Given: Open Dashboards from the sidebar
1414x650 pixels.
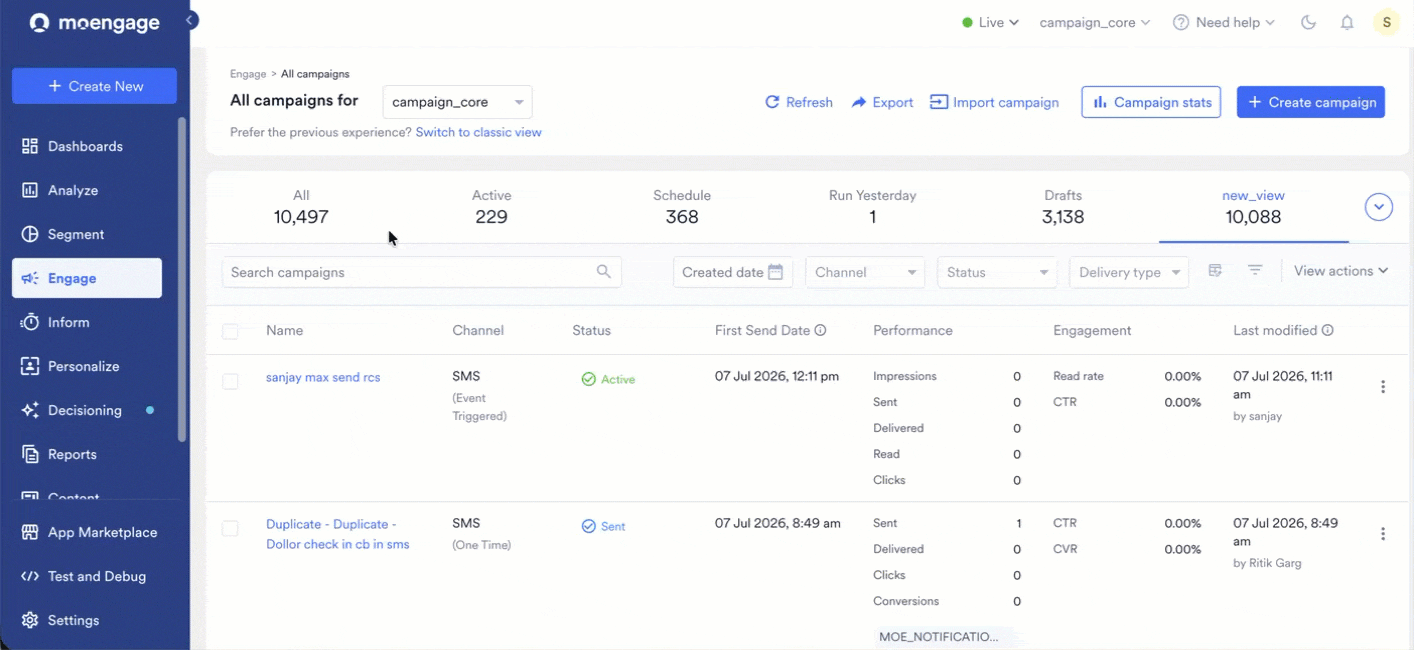Looking at the screenshot, I should (86, 146).
